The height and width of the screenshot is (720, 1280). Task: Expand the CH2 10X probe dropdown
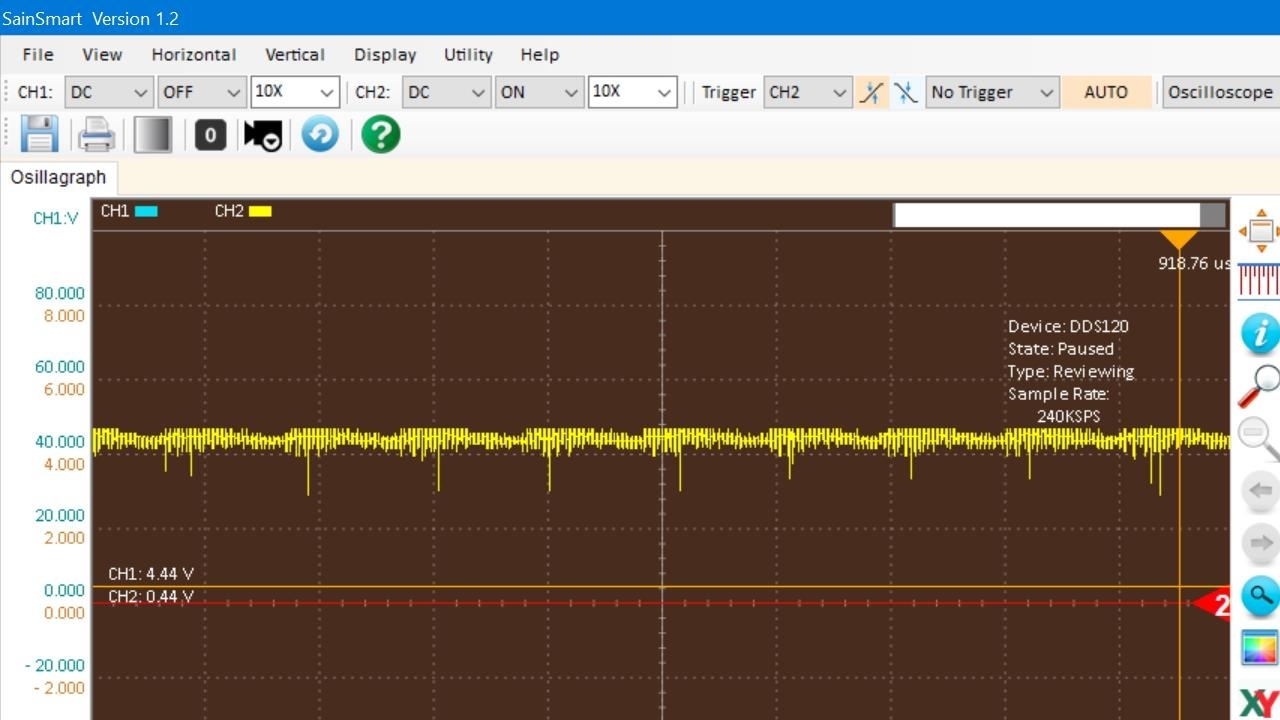click(x=633, y=92)
